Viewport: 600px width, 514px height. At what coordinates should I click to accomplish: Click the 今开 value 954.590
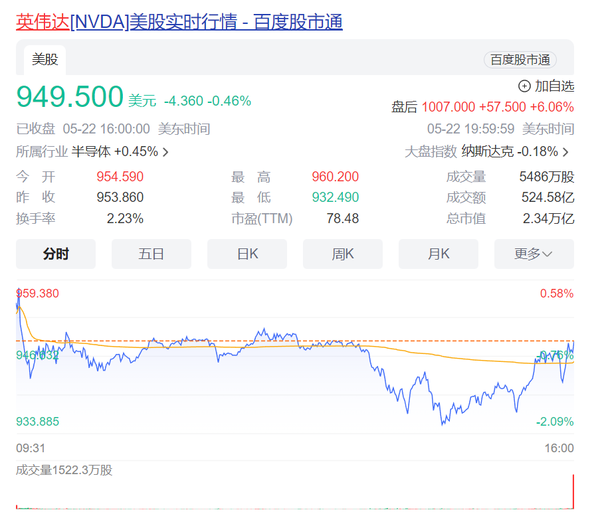pos(120,176)
